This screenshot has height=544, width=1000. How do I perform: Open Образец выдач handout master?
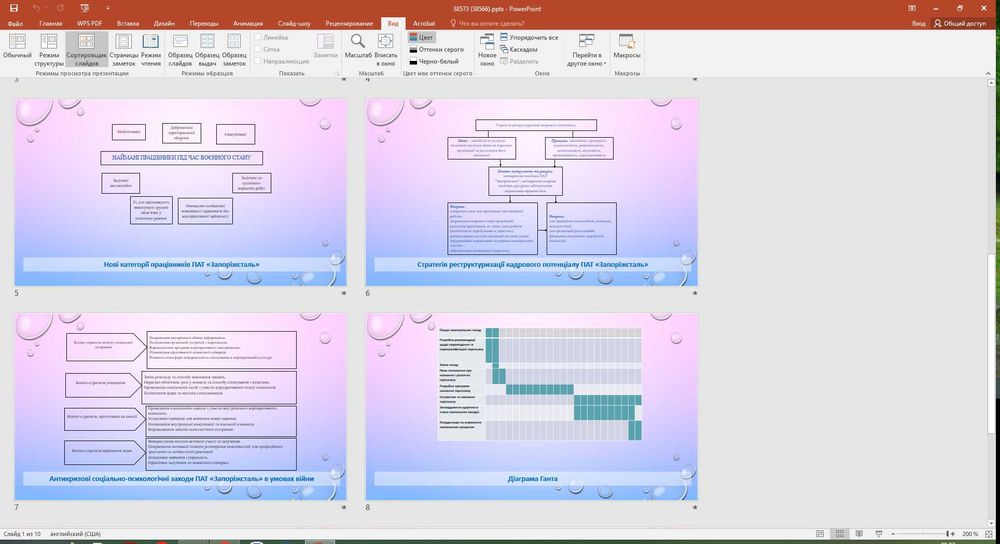pos(207,49)
